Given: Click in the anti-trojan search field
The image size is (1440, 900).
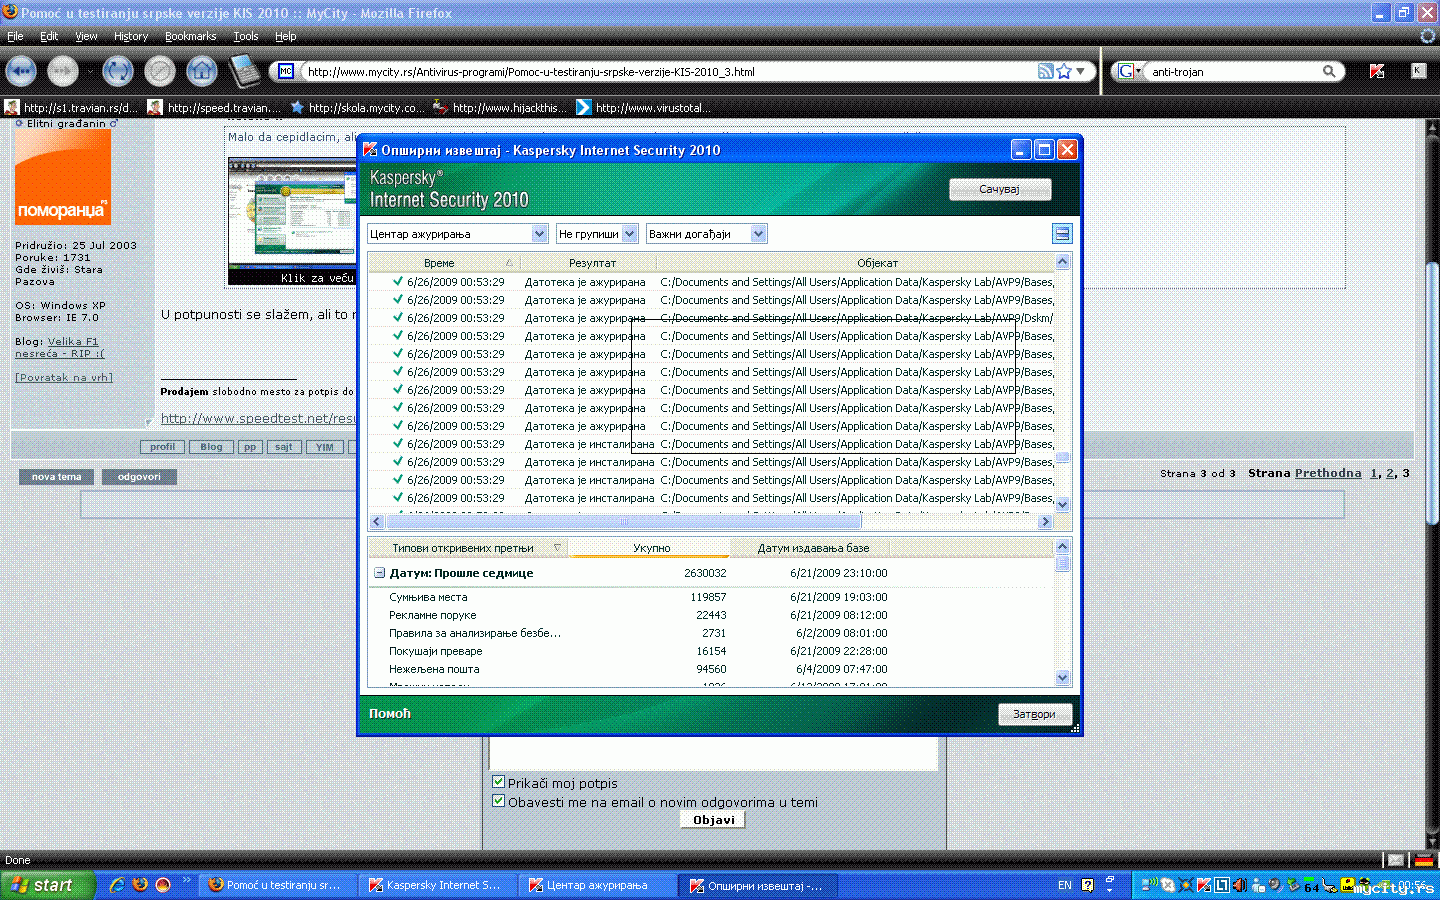Looking at the screenshot, I should pos(1233,72).
